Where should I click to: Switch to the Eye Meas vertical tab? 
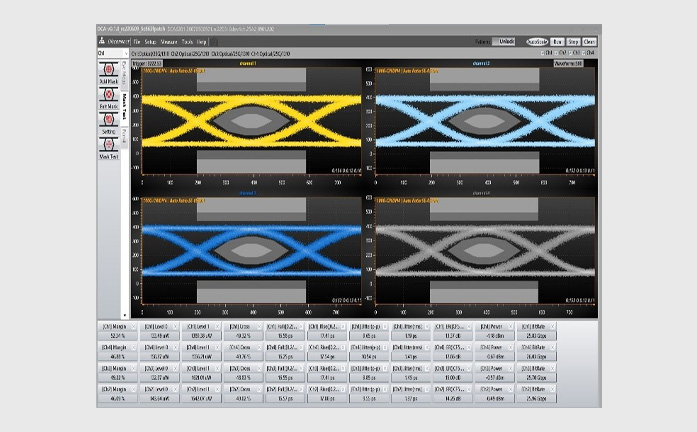point(124,75)
